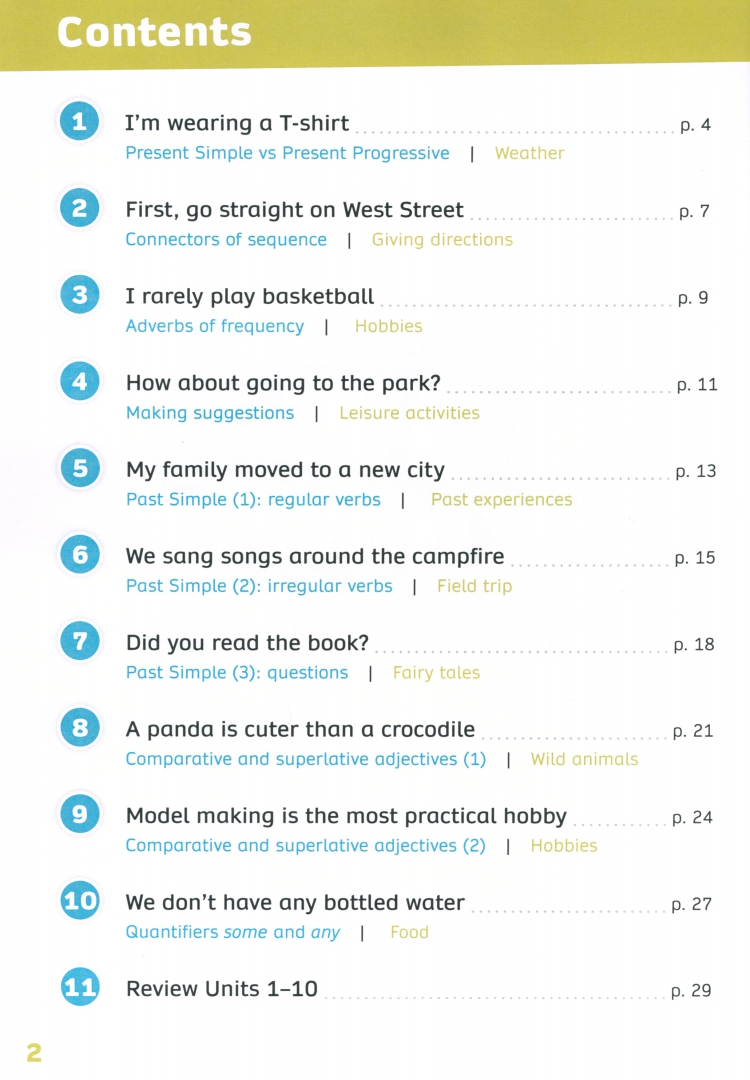Image resolution: width=750 pixels, height=1080 pixels.
Task: Jump to "Did you read the book?"
Action: pos(247,644)
